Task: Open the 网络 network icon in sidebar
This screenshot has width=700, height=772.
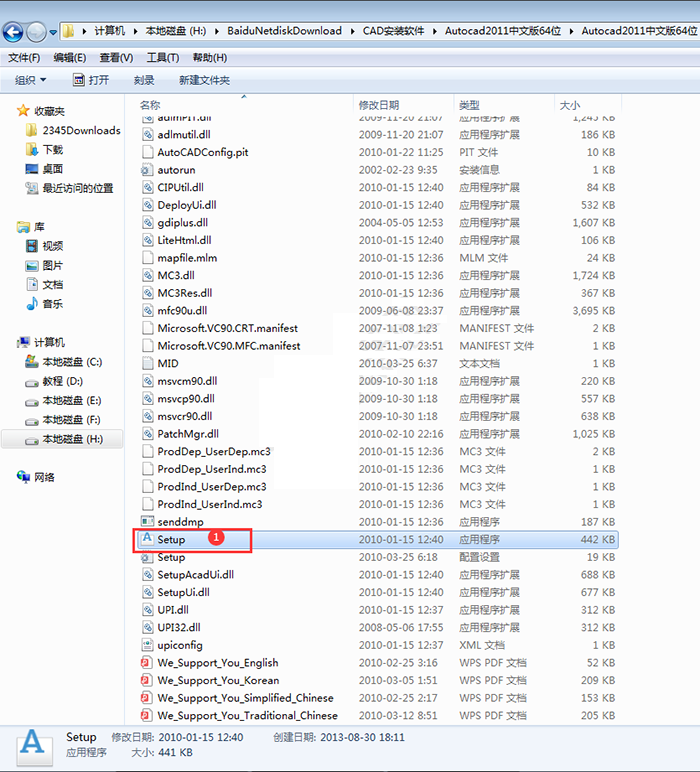Action: tap(23, 477)
